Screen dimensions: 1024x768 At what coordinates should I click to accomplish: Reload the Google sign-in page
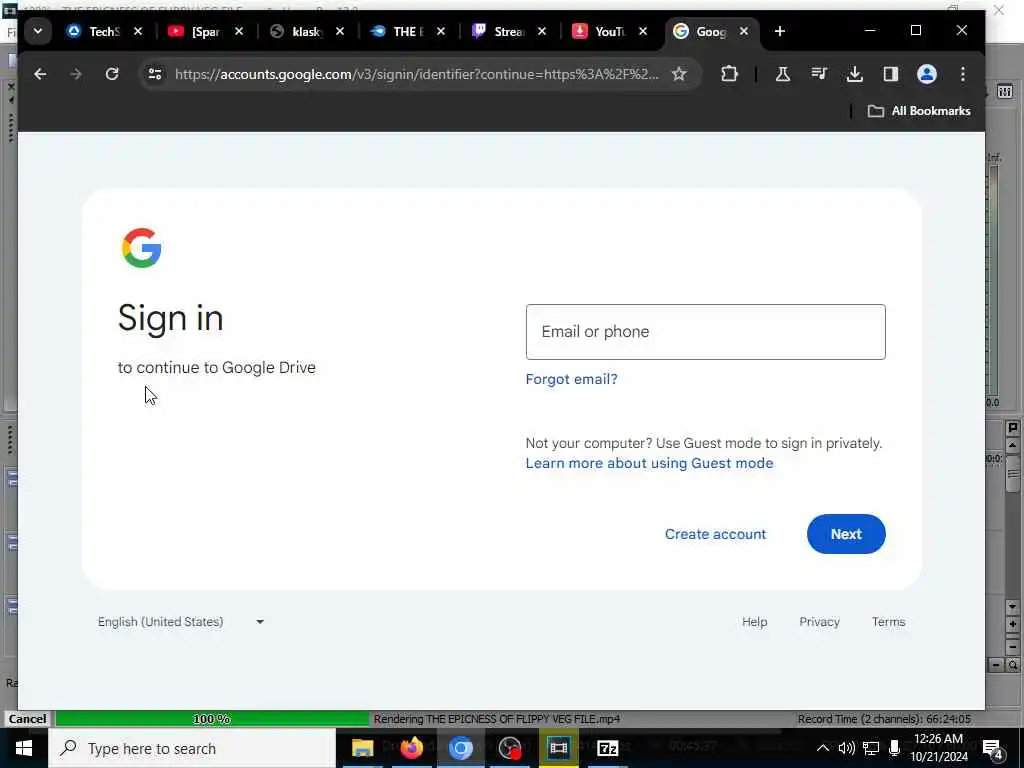112,74
